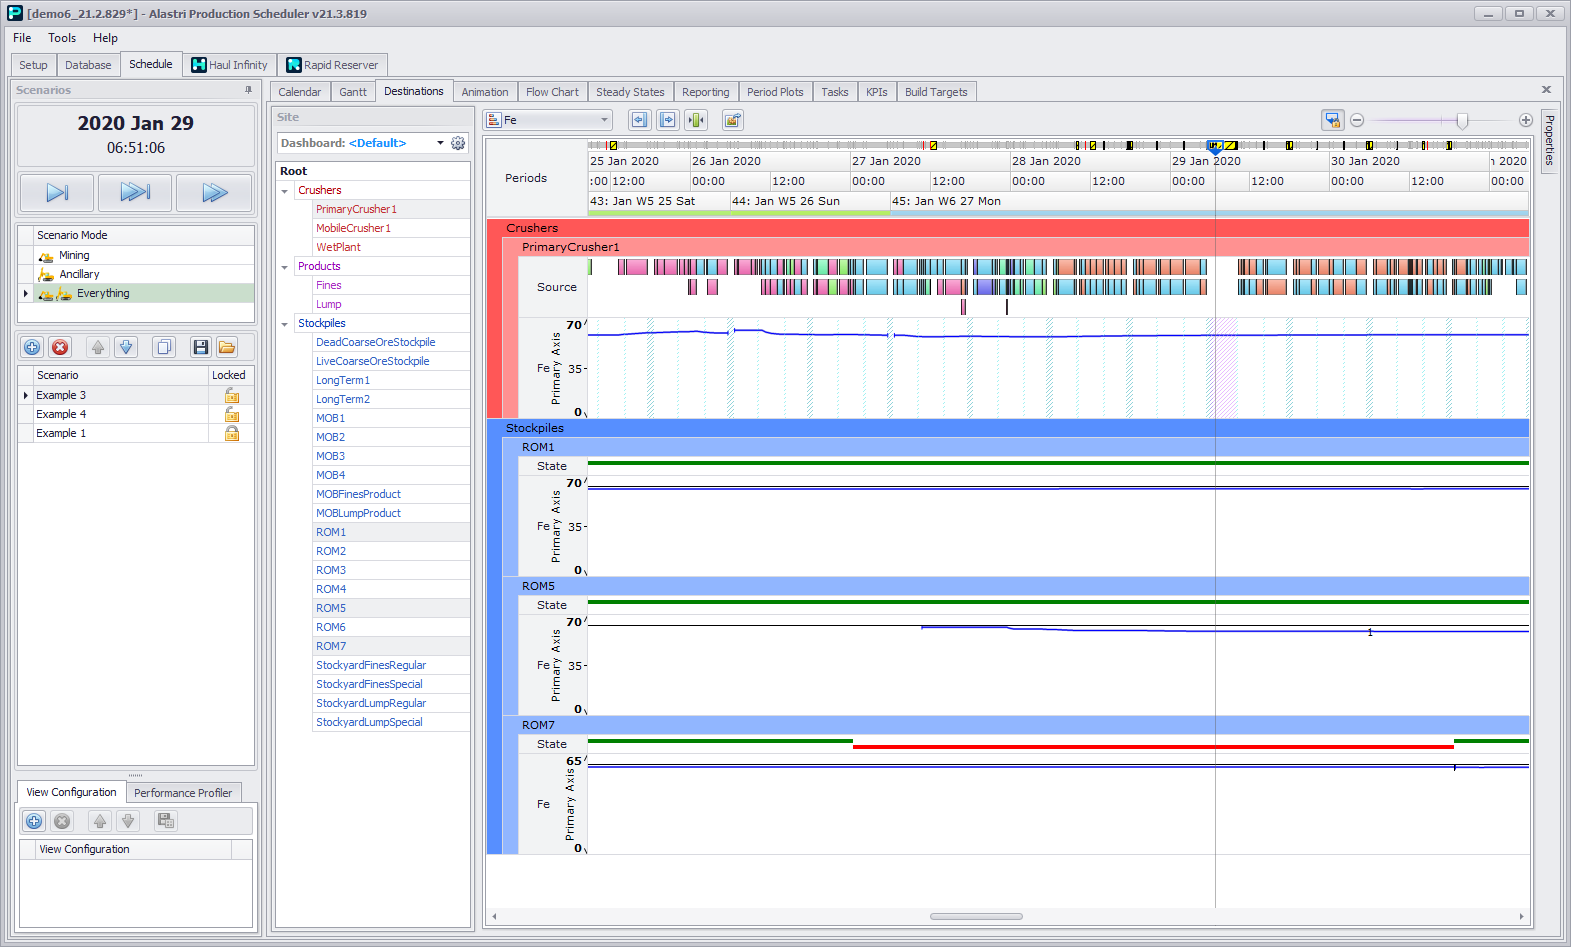Delete scenario using the red X icon

coord(60,347)
